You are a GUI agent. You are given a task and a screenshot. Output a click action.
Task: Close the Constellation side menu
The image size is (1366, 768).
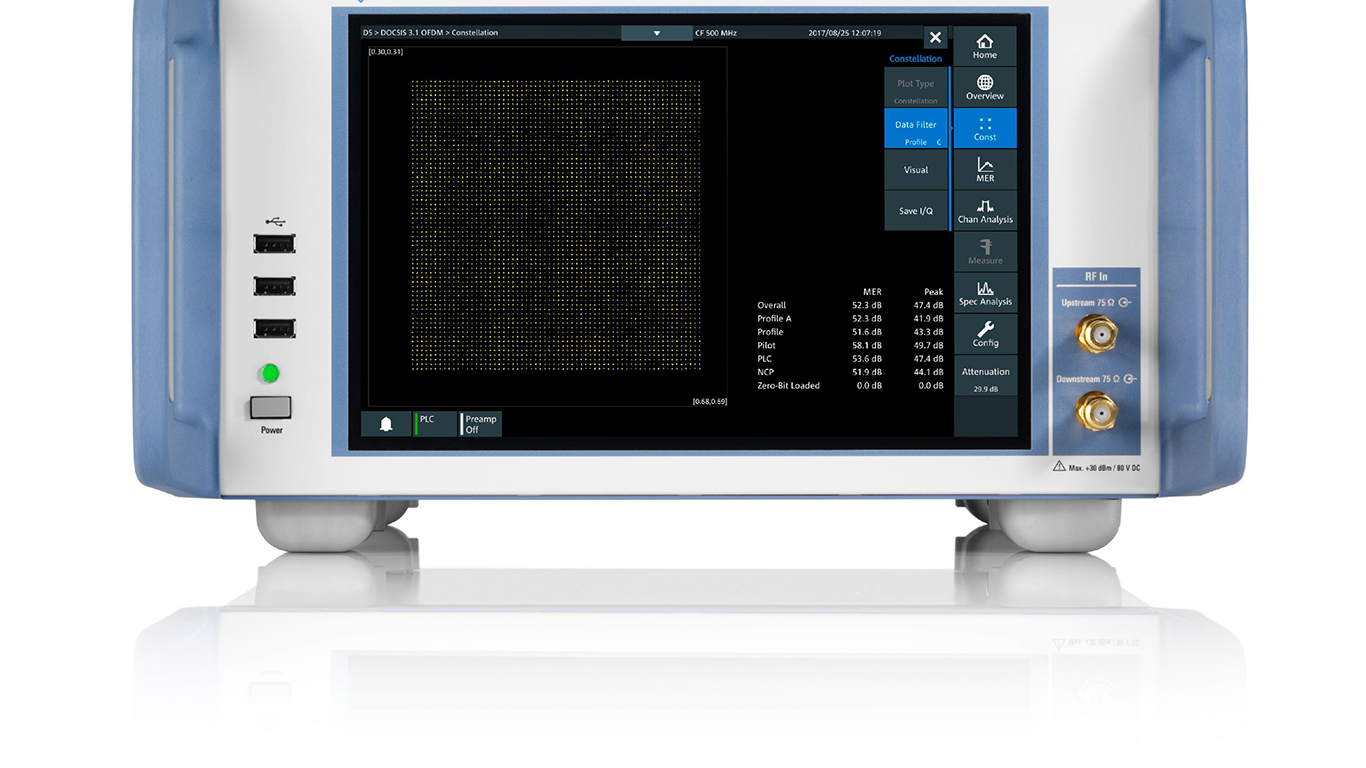point(935,38)
